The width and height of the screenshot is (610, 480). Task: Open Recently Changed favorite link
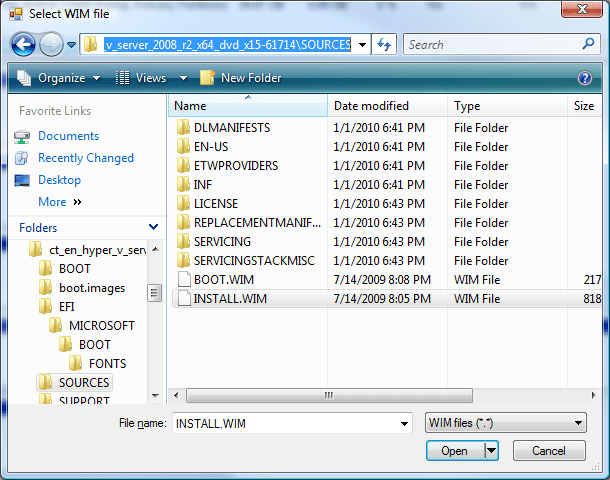pyautogui.click(x=85, y=158)
